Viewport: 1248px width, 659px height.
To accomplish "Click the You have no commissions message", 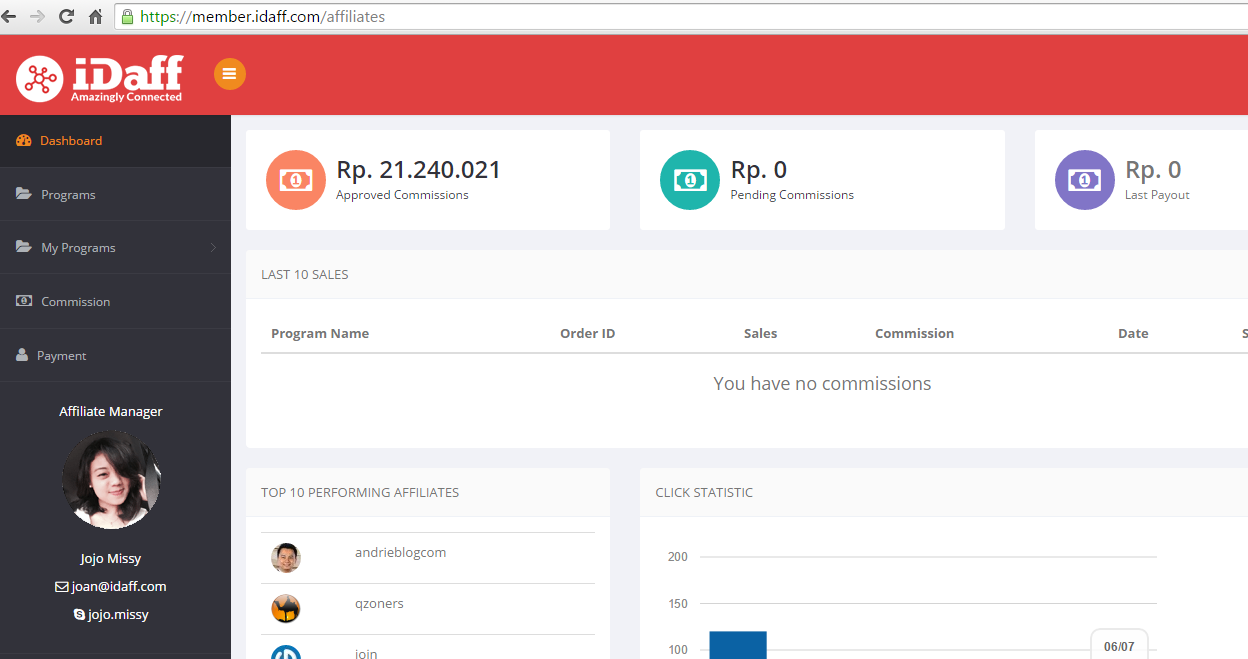I will (x=822, y=383).
